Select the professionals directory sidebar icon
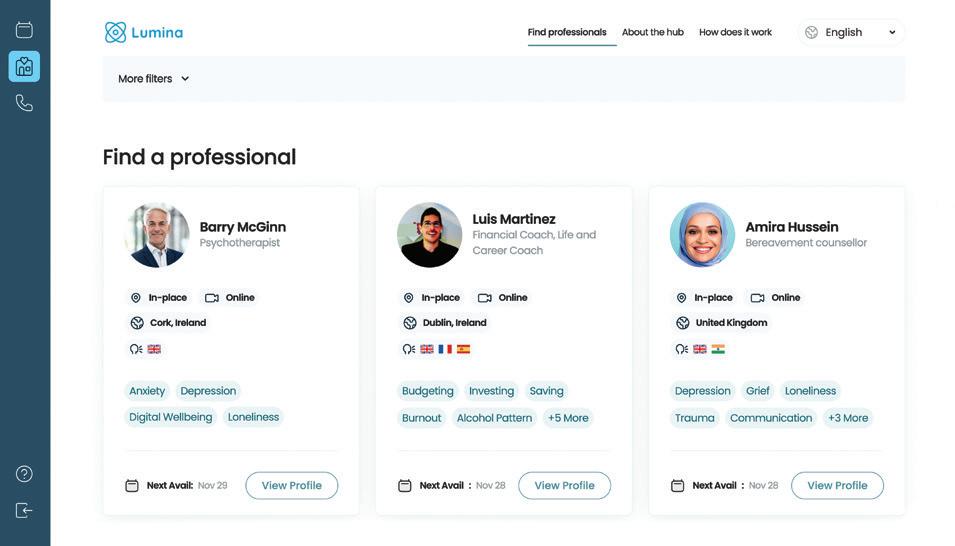This screenshot has width=955, height=546. [24, 67]
